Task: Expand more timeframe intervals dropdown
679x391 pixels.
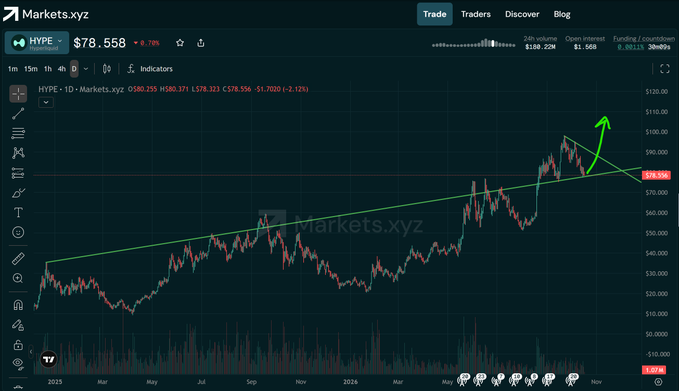Action: (86, 69)
